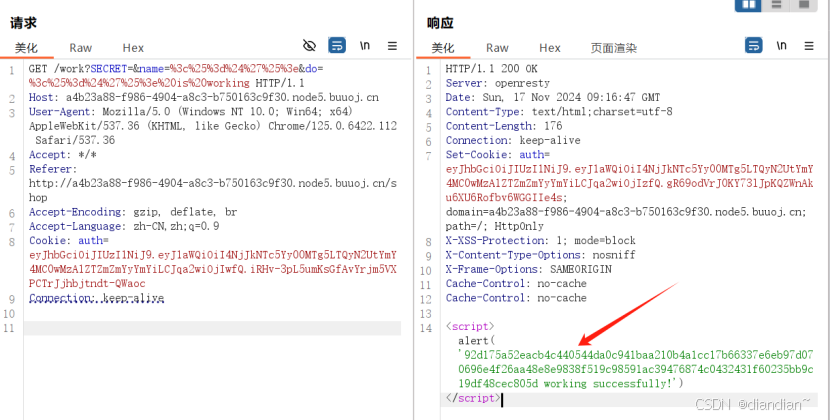Image resolution: width=831 pixels, height=420 pixels.
Task: Click X-Content-Type-Options nosniff header
Action: pos(540,255)
